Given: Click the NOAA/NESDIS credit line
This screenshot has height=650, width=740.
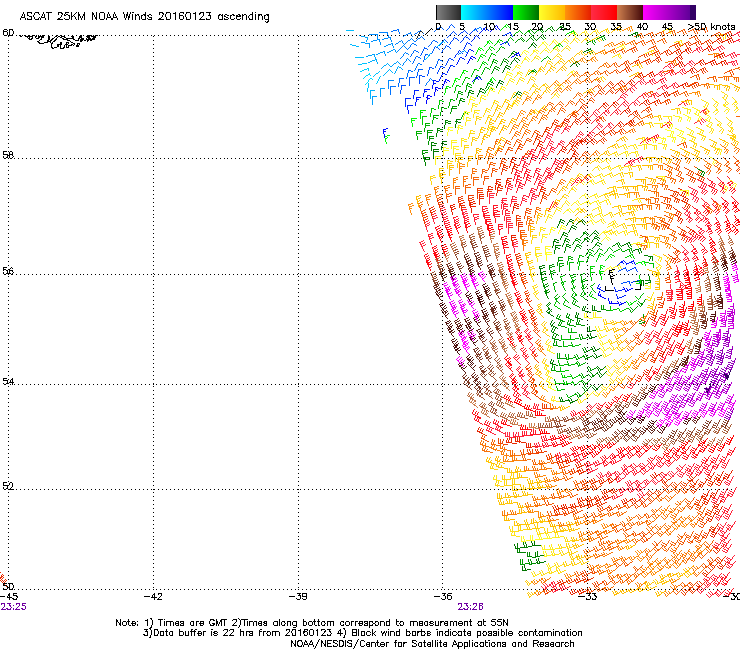Looking at the screenshot, I should [x=432, y=644].
